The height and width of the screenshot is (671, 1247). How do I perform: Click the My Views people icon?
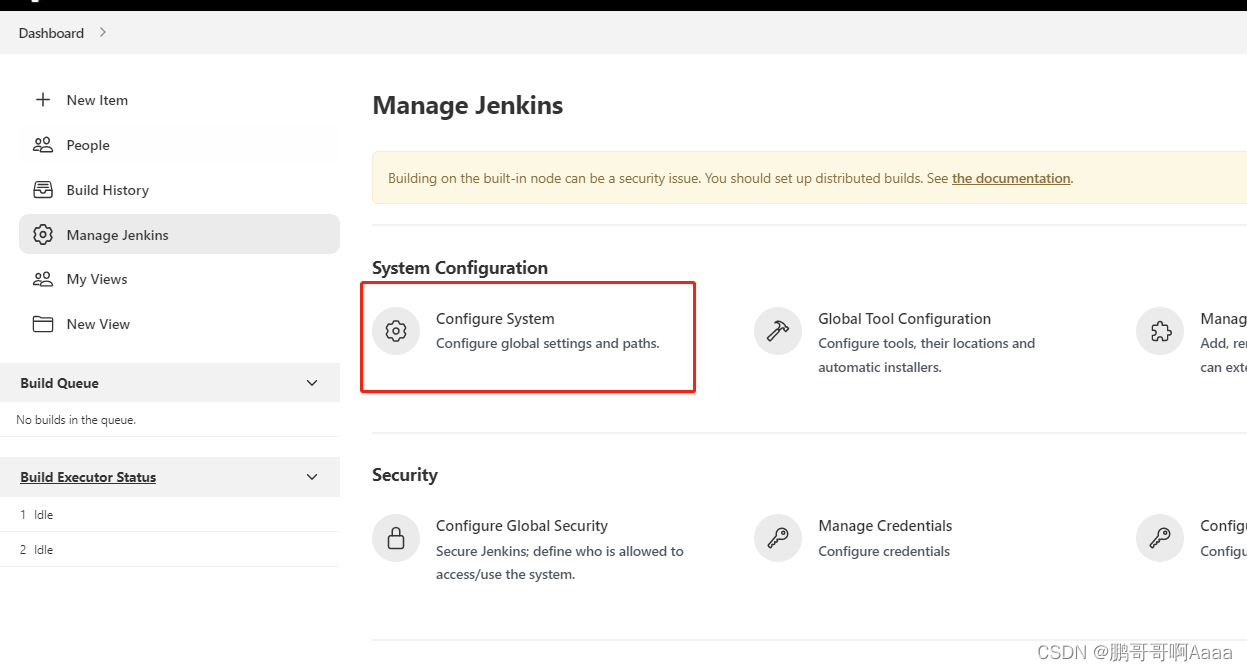pyautogui.click(x=43, y=279)
